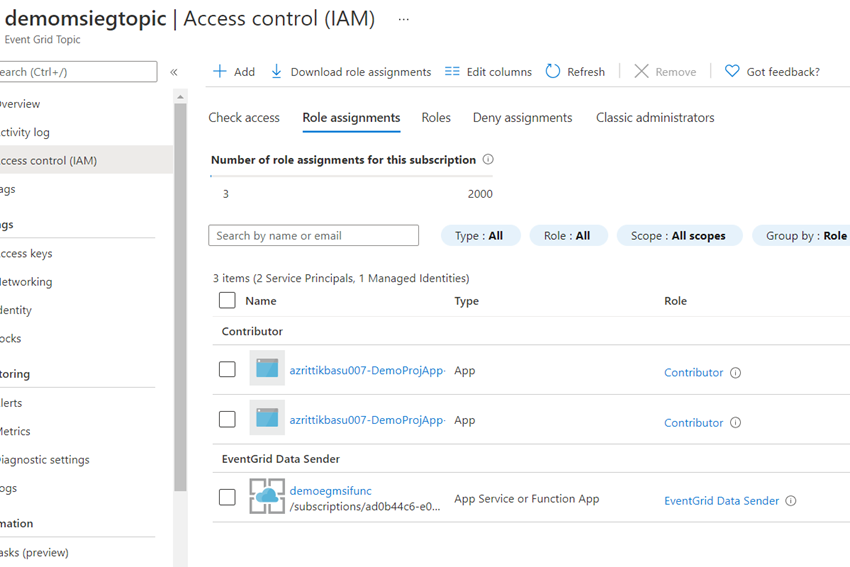850x567 pixels.
Task: Open the EventGrid Data Sender role link
Action: 721,501
